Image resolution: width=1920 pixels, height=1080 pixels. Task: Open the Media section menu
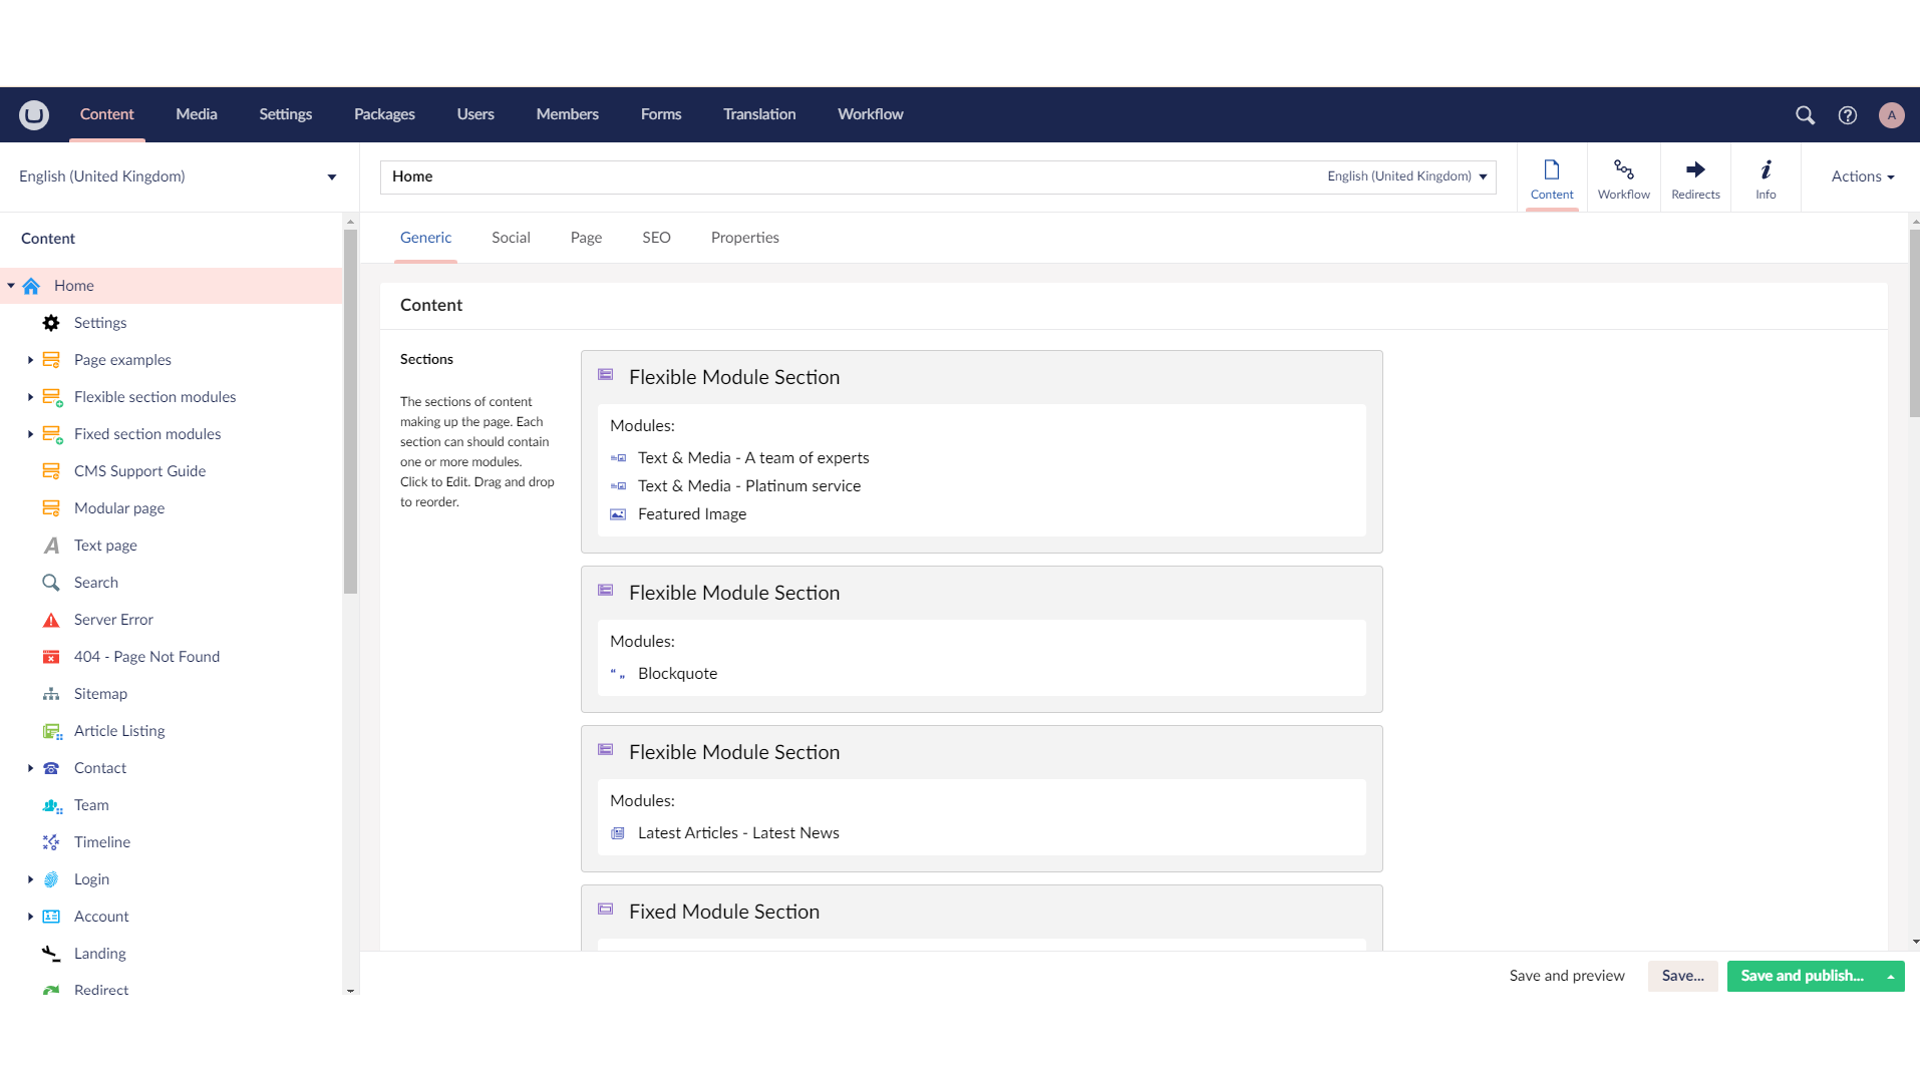coord(196,115)
